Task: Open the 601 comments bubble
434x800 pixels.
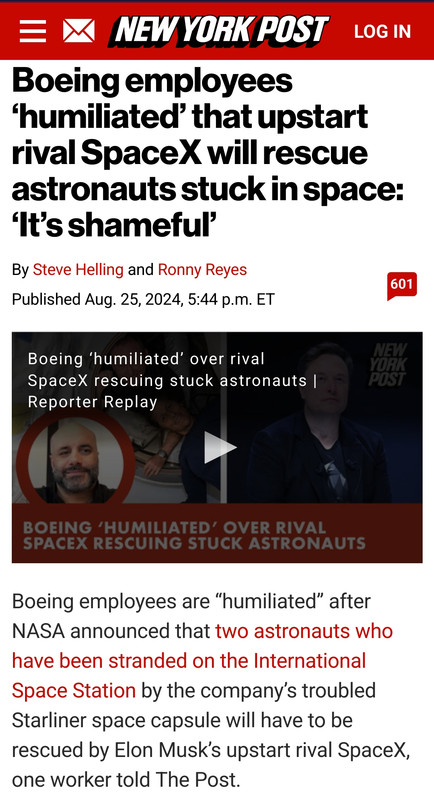Action: (x=402, y=285)
